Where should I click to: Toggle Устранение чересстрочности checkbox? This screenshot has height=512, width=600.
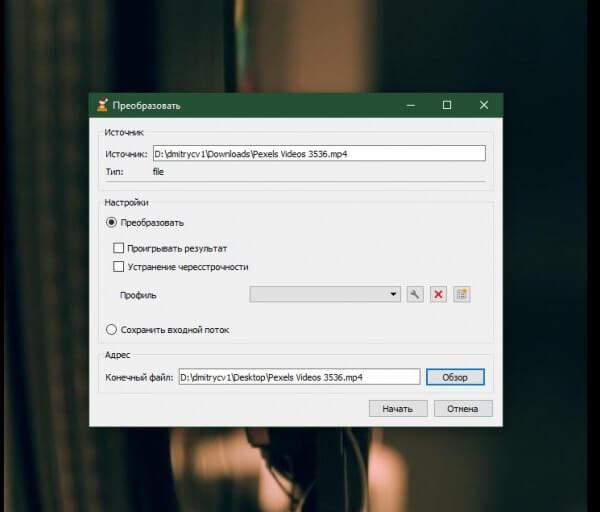[x=118, y=266]
